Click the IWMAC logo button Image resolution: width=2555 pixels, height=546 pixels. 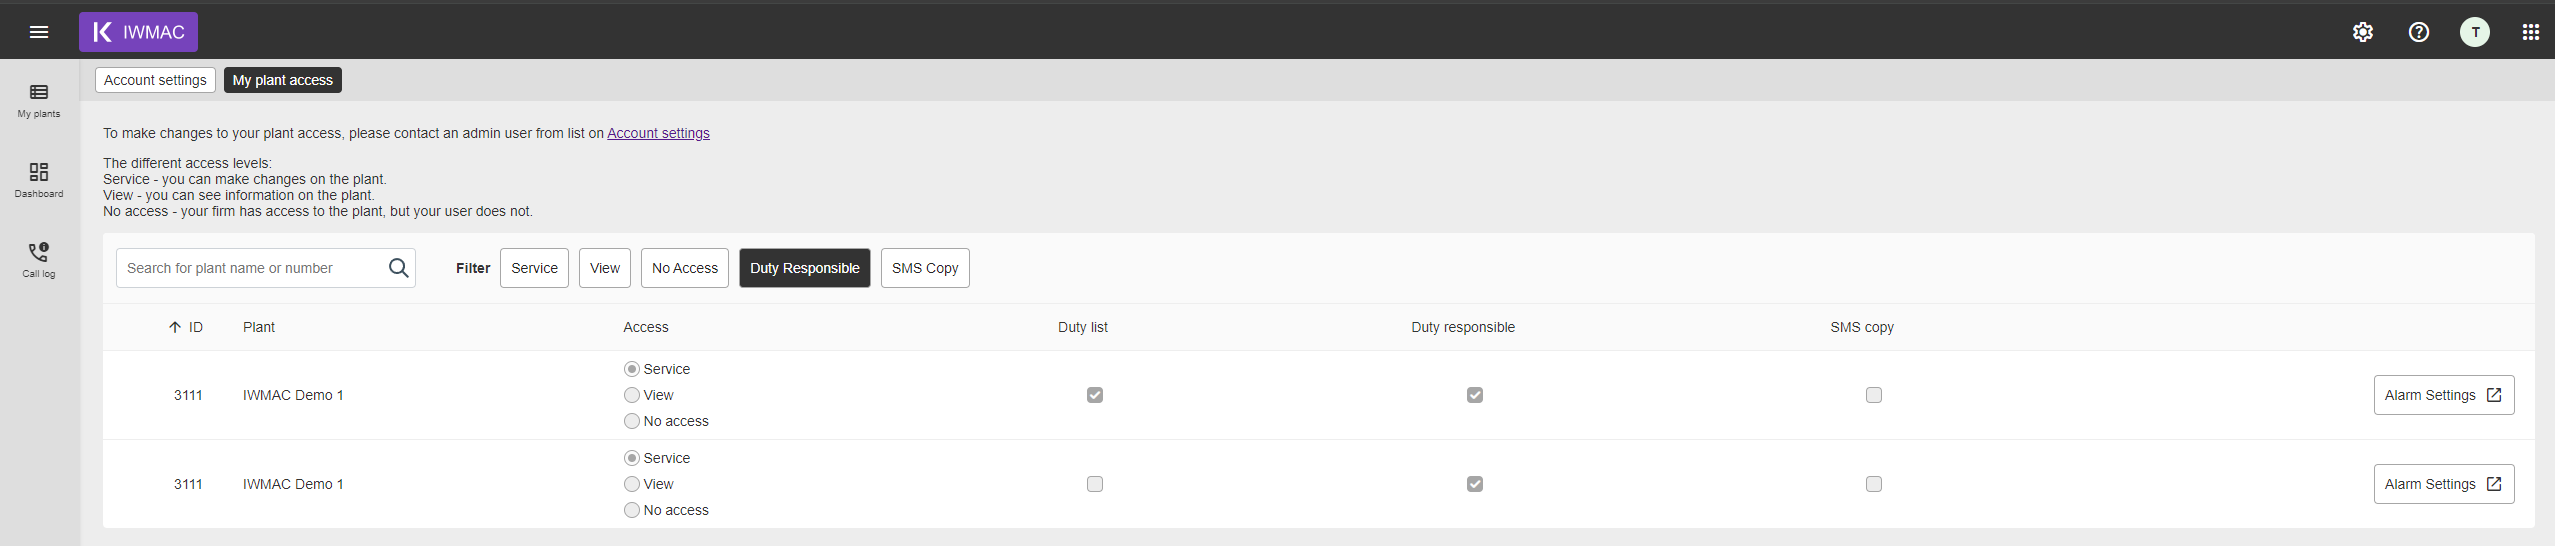[139, 32]
